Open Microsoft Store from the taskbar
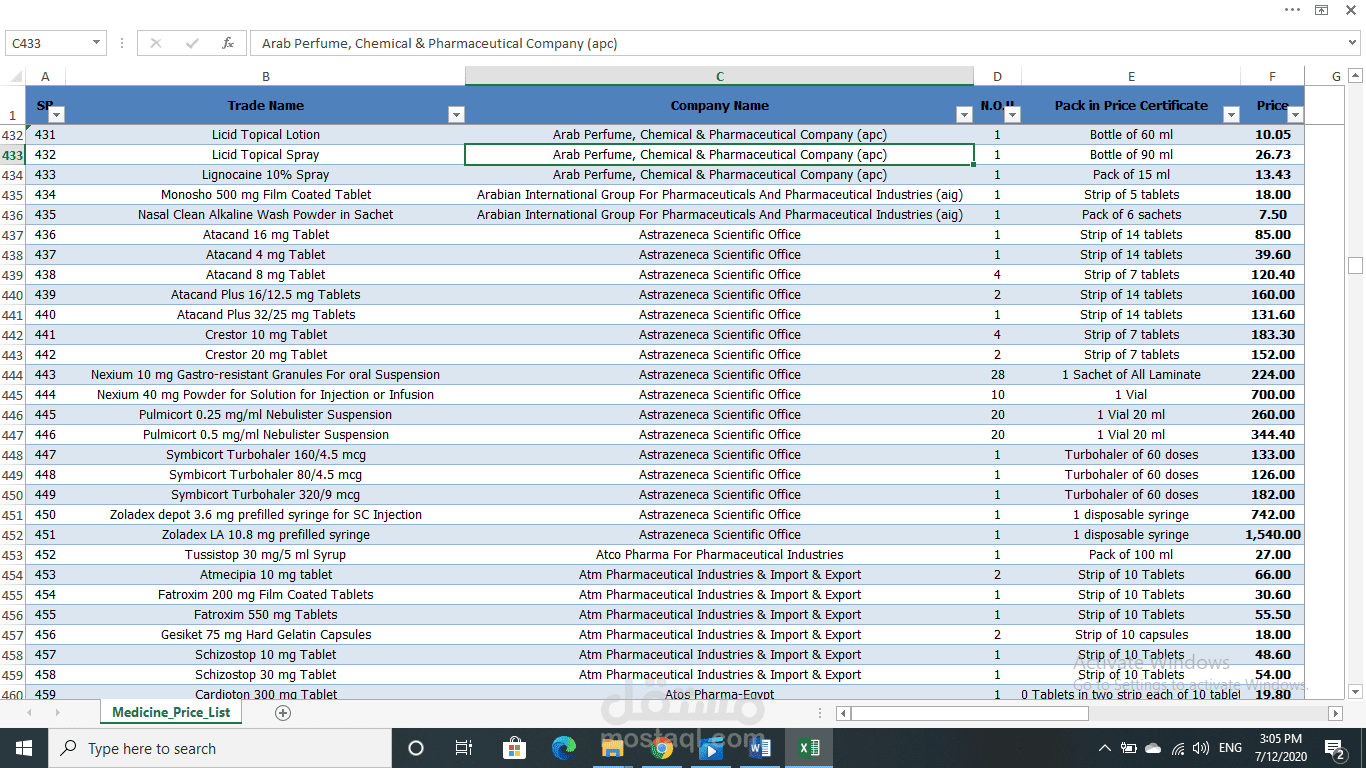This screenshot has height=768, width=1366. click(514, 748)
